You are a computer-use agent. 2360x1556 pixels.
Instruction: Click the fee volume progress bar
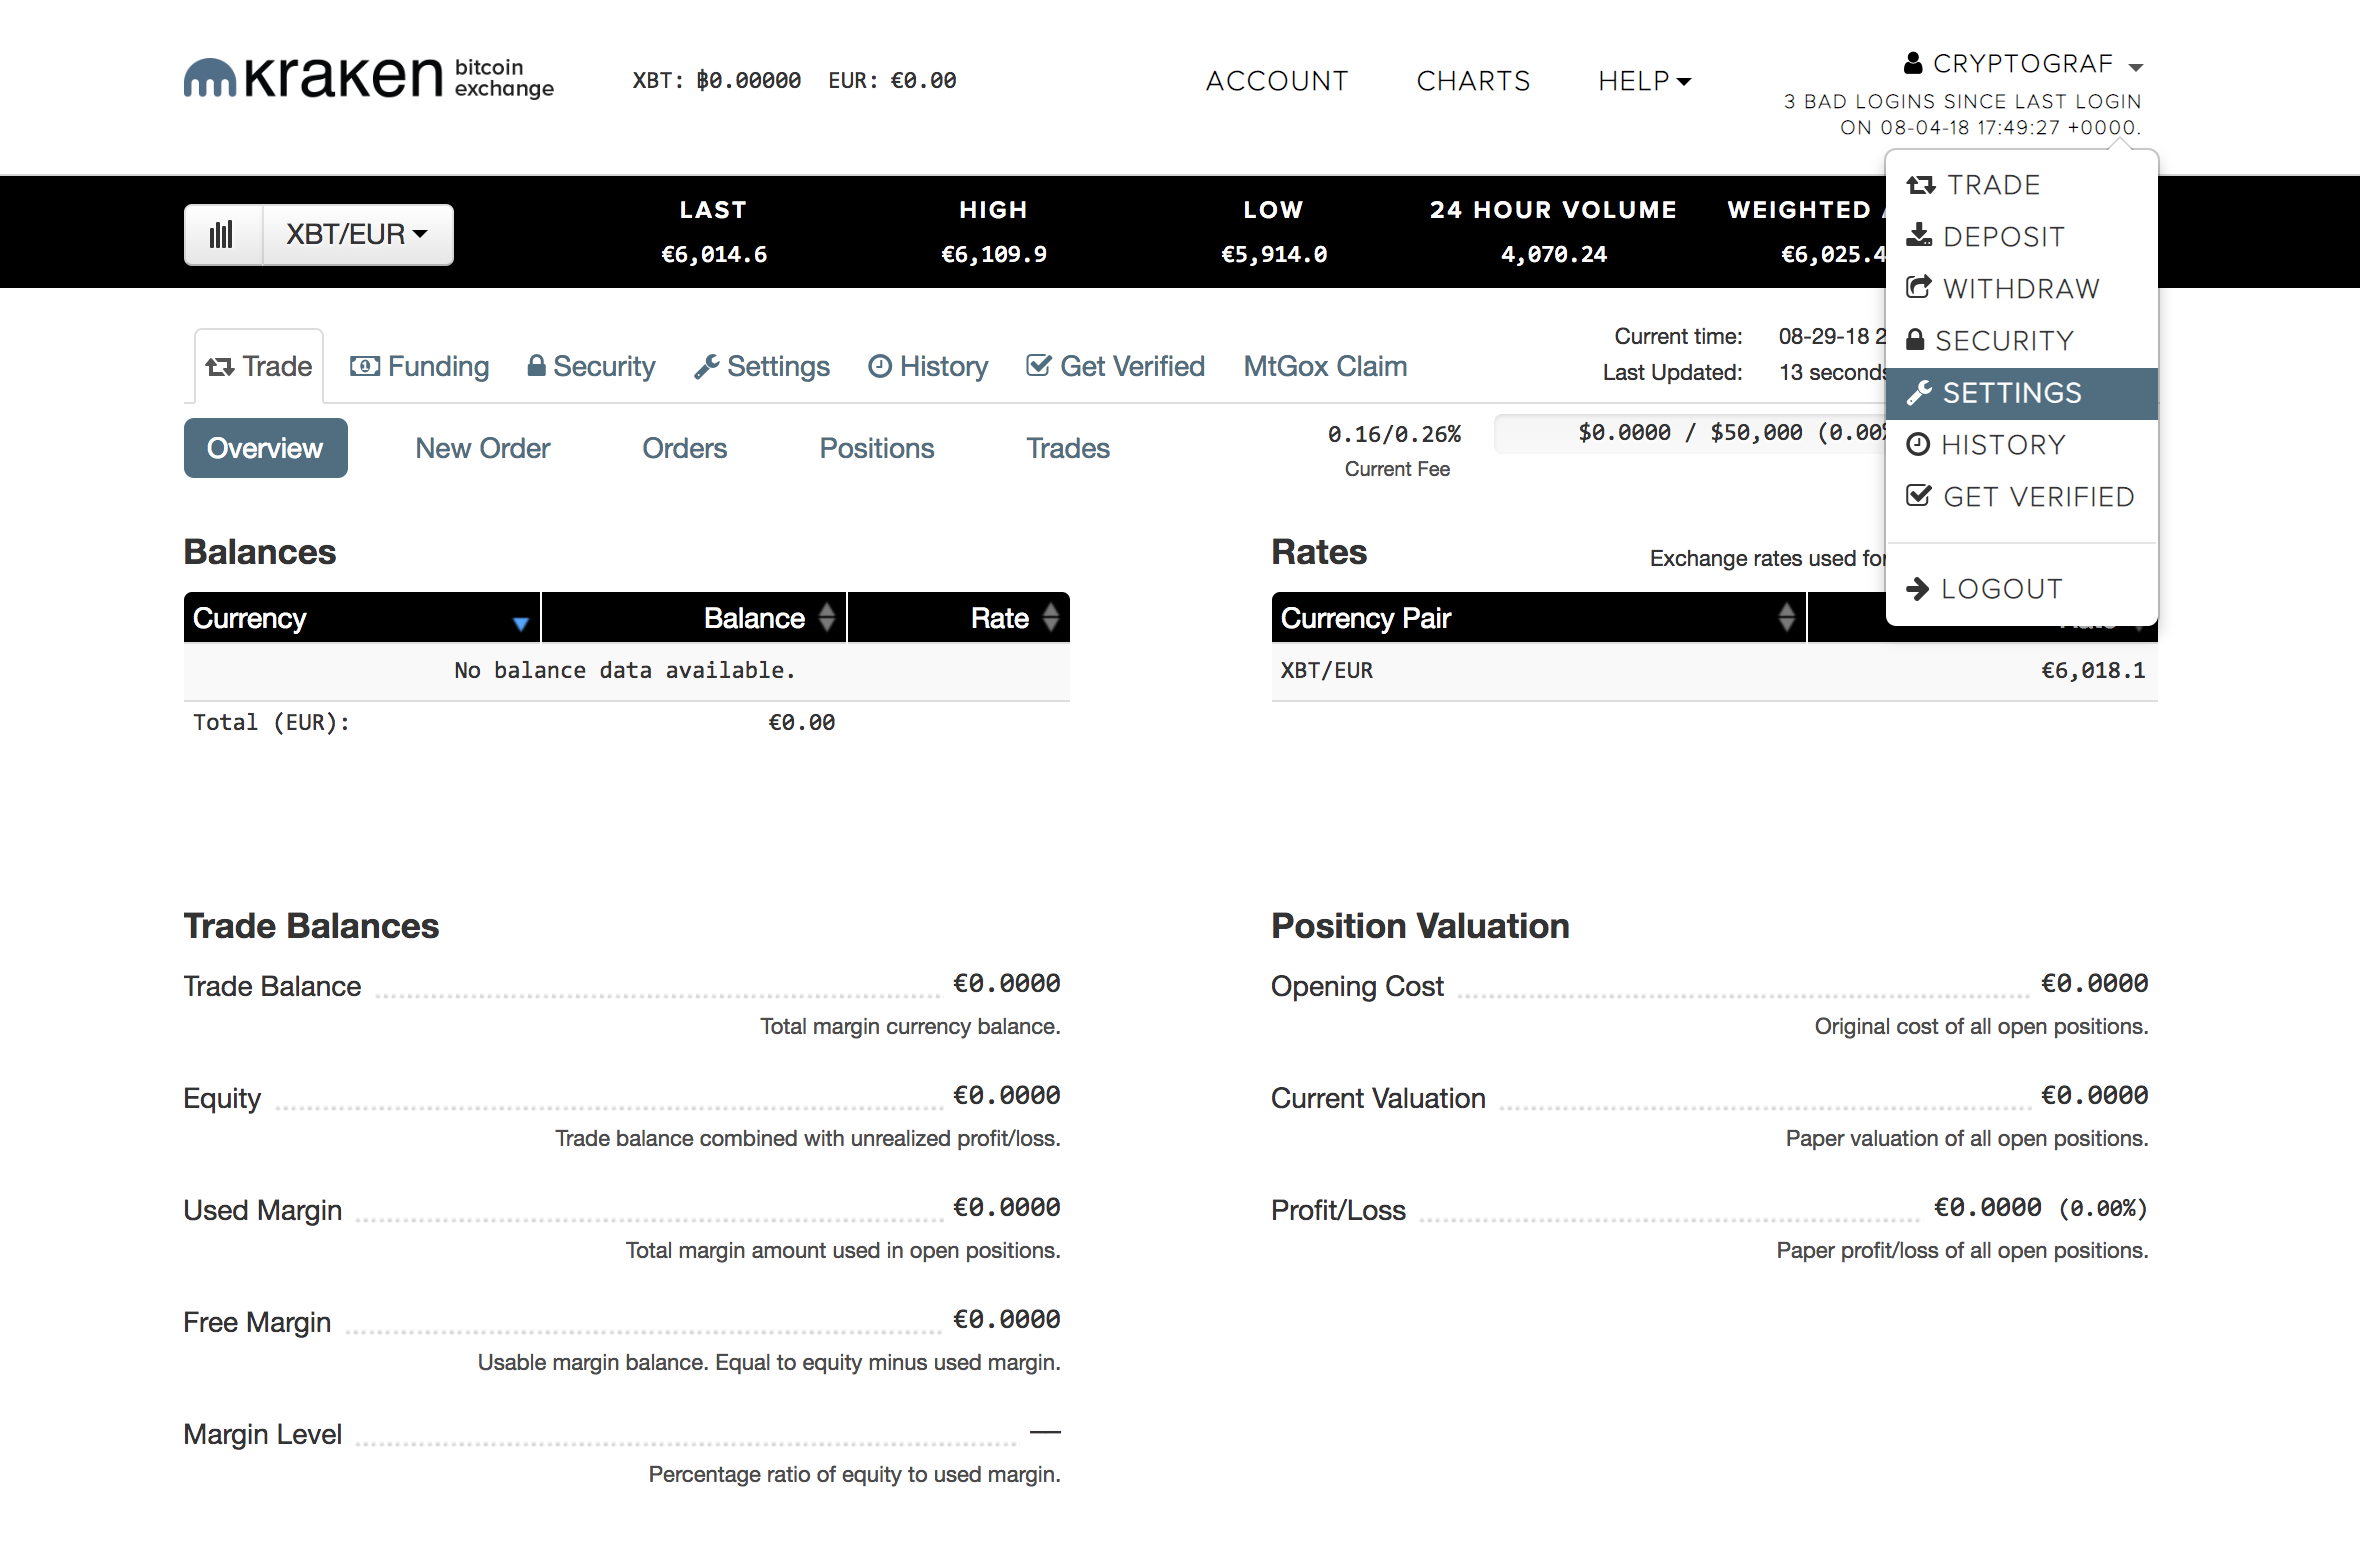click(1690, 433)
